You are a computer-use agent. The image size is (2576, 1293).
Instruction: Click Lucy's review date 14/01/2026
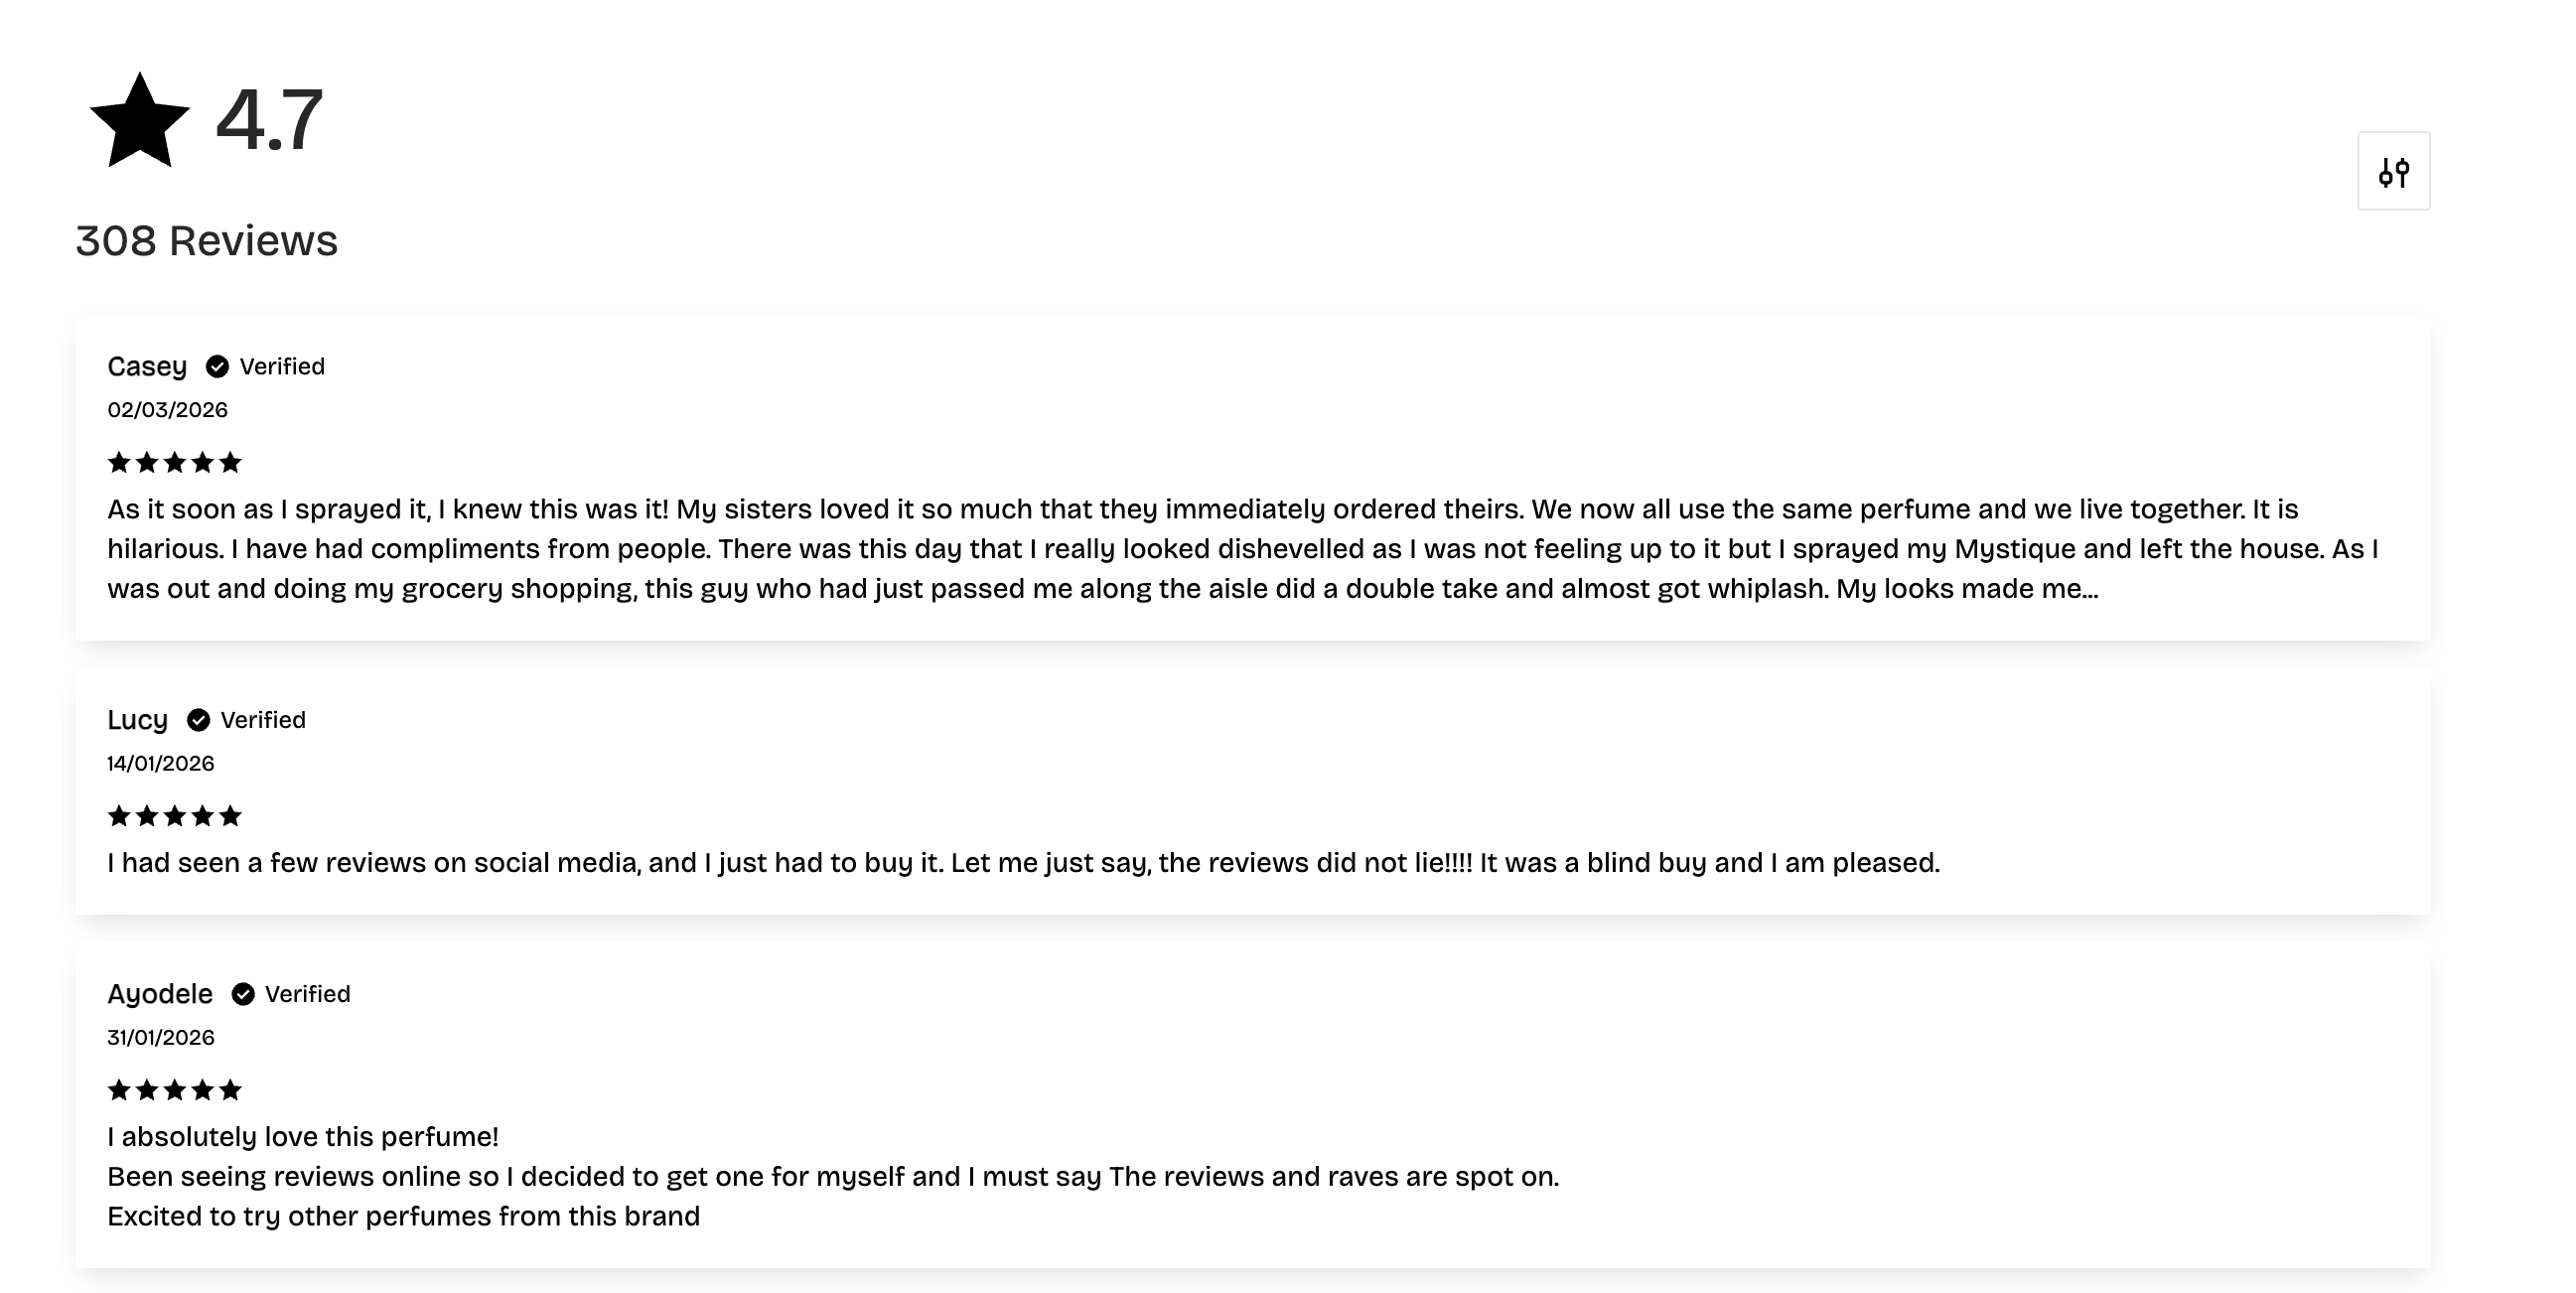point(161,764)
